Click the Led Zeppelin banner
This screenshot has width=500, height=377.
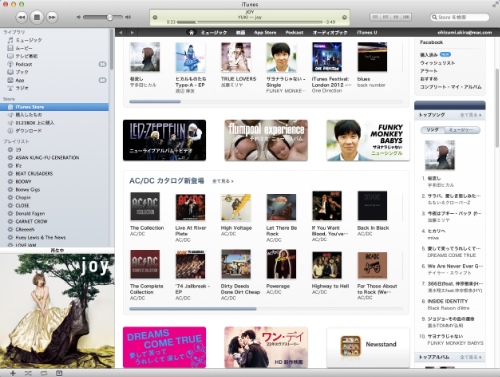click(x=164, y=140)
